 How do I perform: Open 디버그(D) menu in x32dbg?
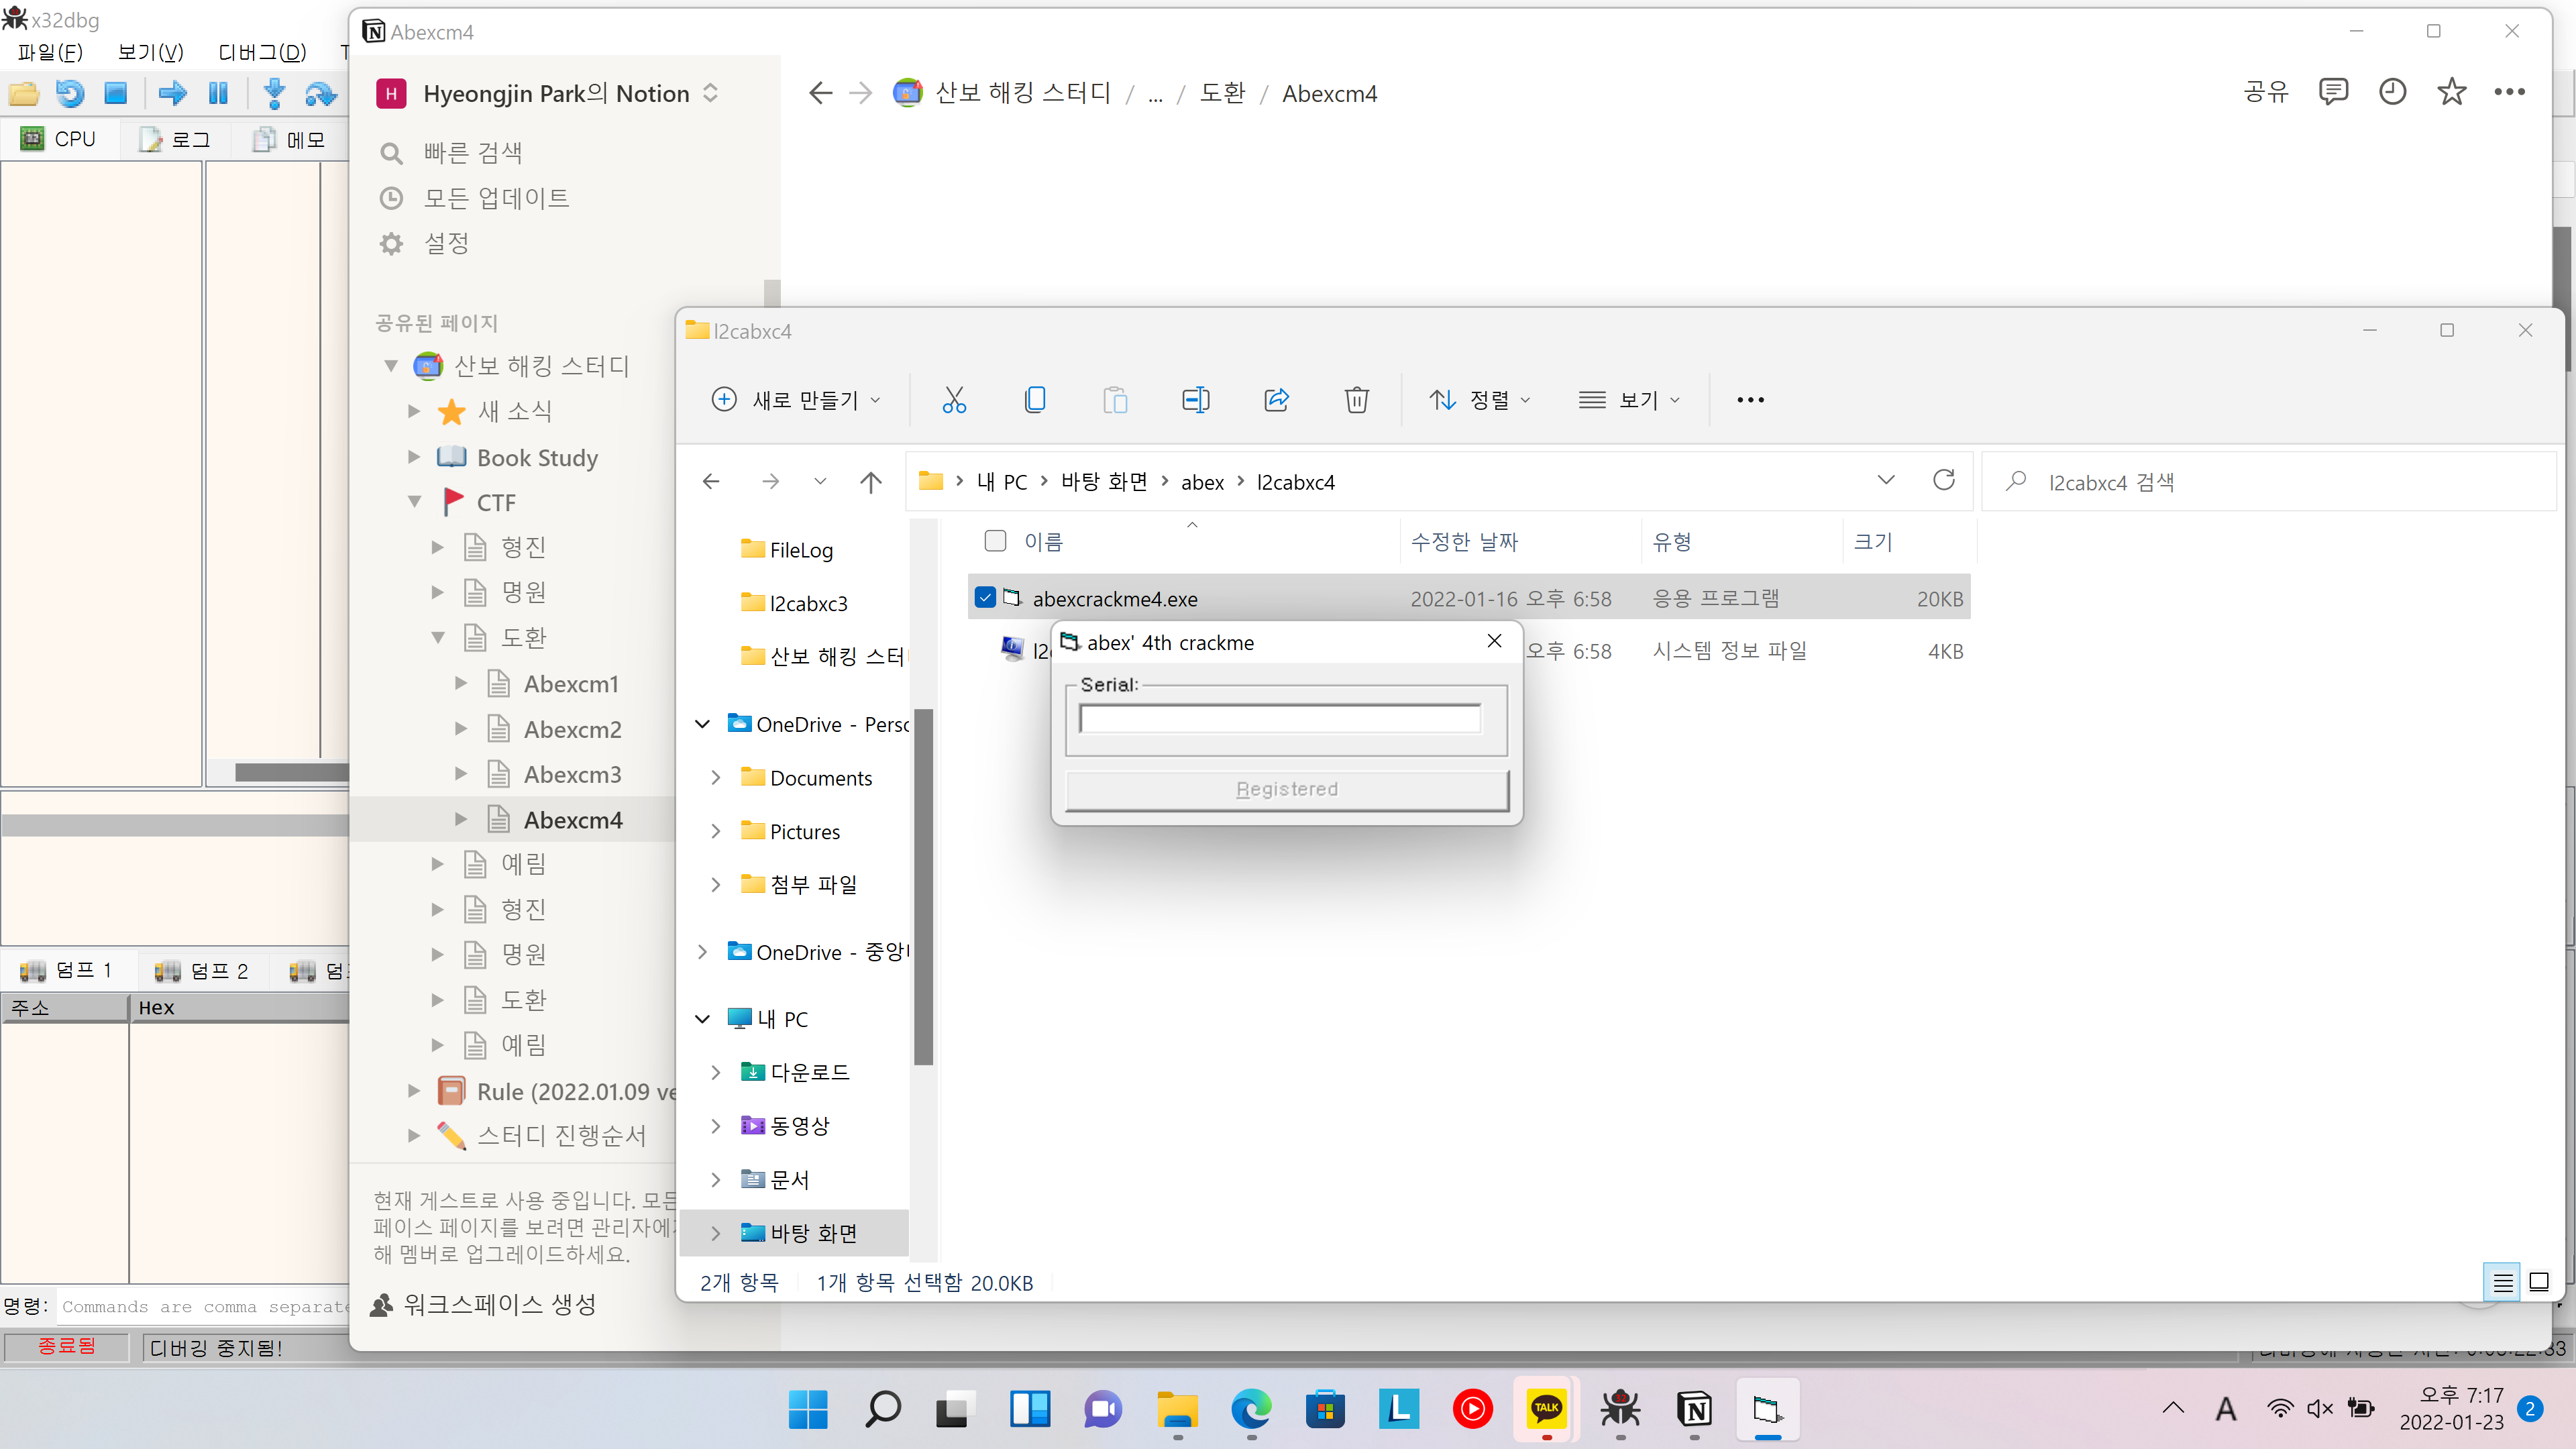(x=263, y=52)
